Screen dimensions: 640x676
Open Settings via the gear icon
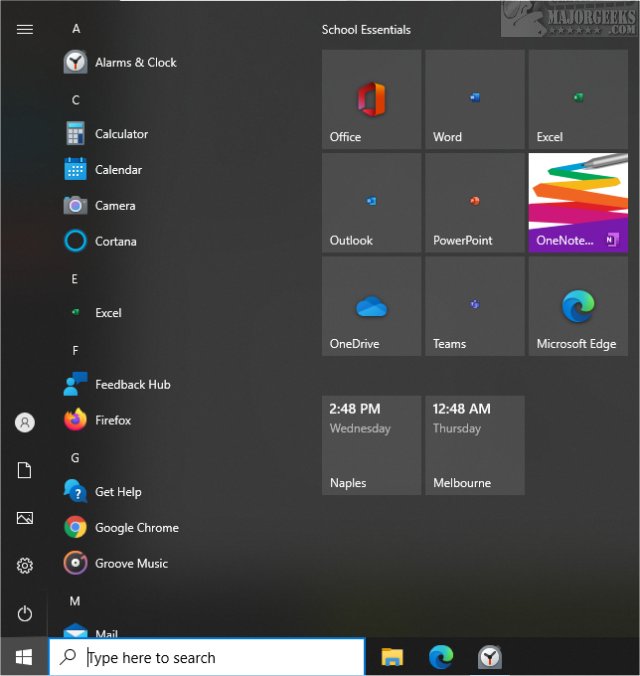(x=25, y=566)
